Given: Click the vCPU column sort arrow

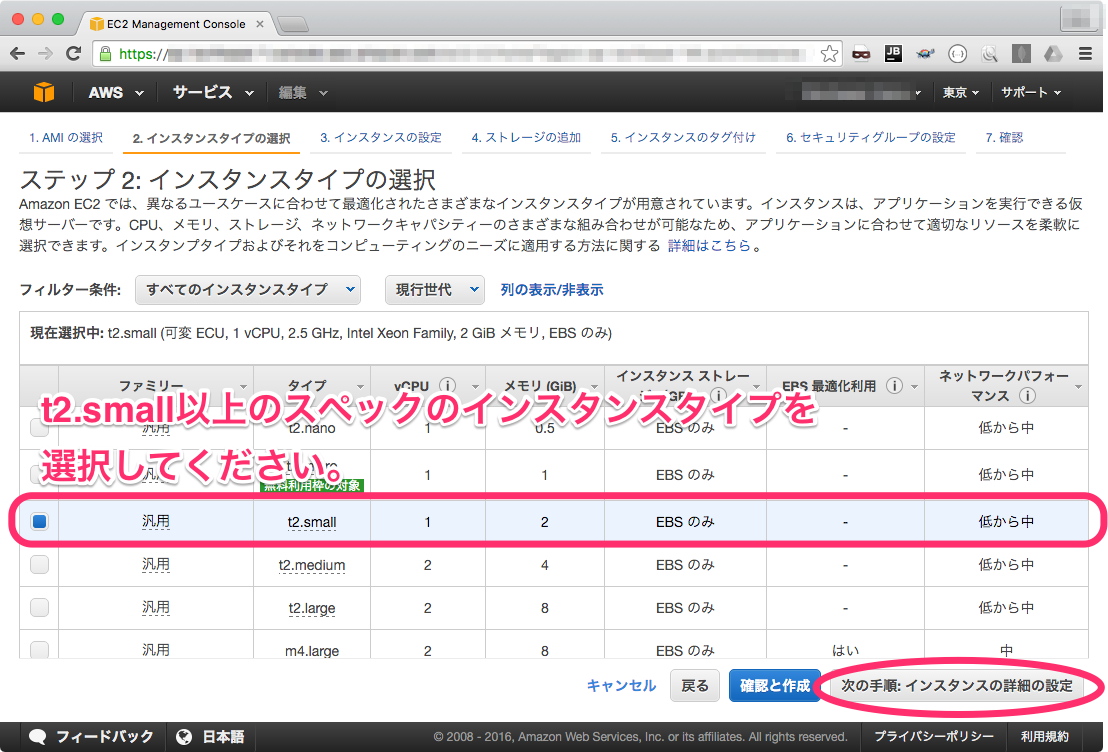Looking at the screenshot, I should tap(475, 387).
